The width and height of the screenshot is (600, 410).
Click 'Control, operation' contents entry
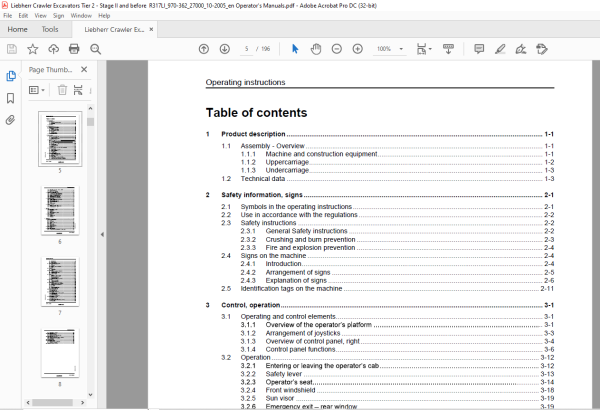click(251, 305)
